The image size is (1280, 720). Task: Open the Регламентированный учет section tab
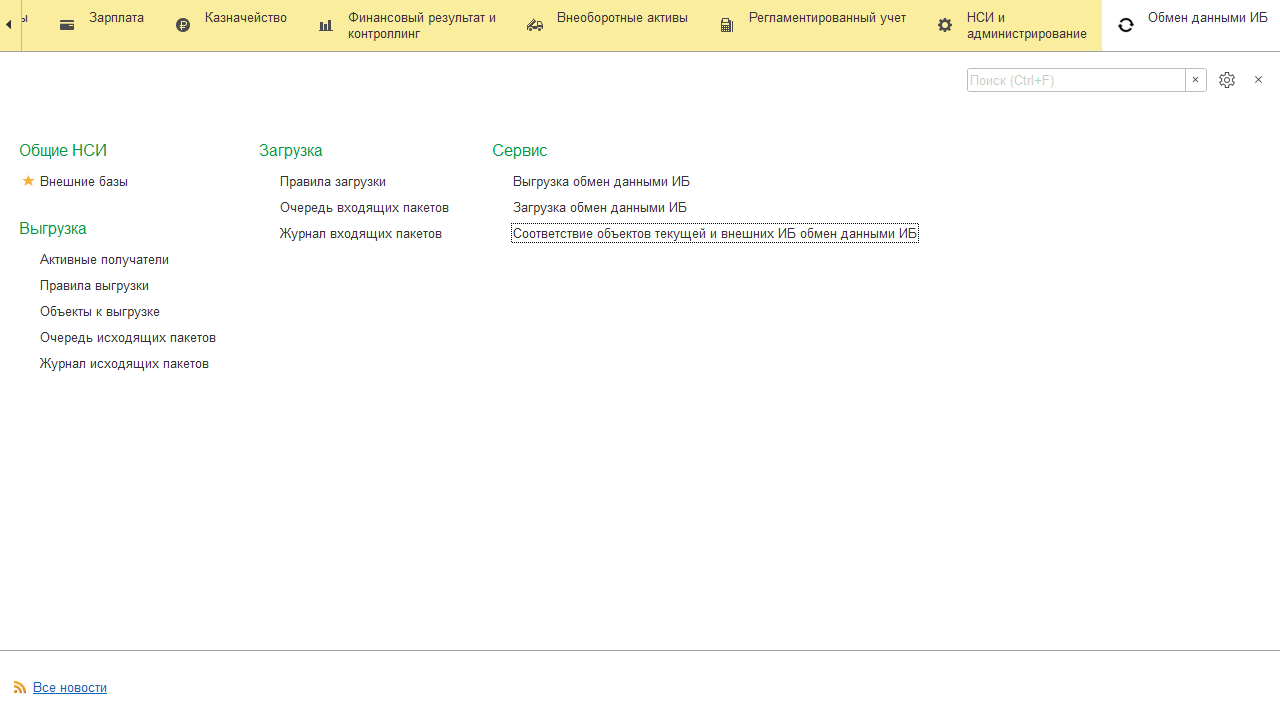pos(826,18)
